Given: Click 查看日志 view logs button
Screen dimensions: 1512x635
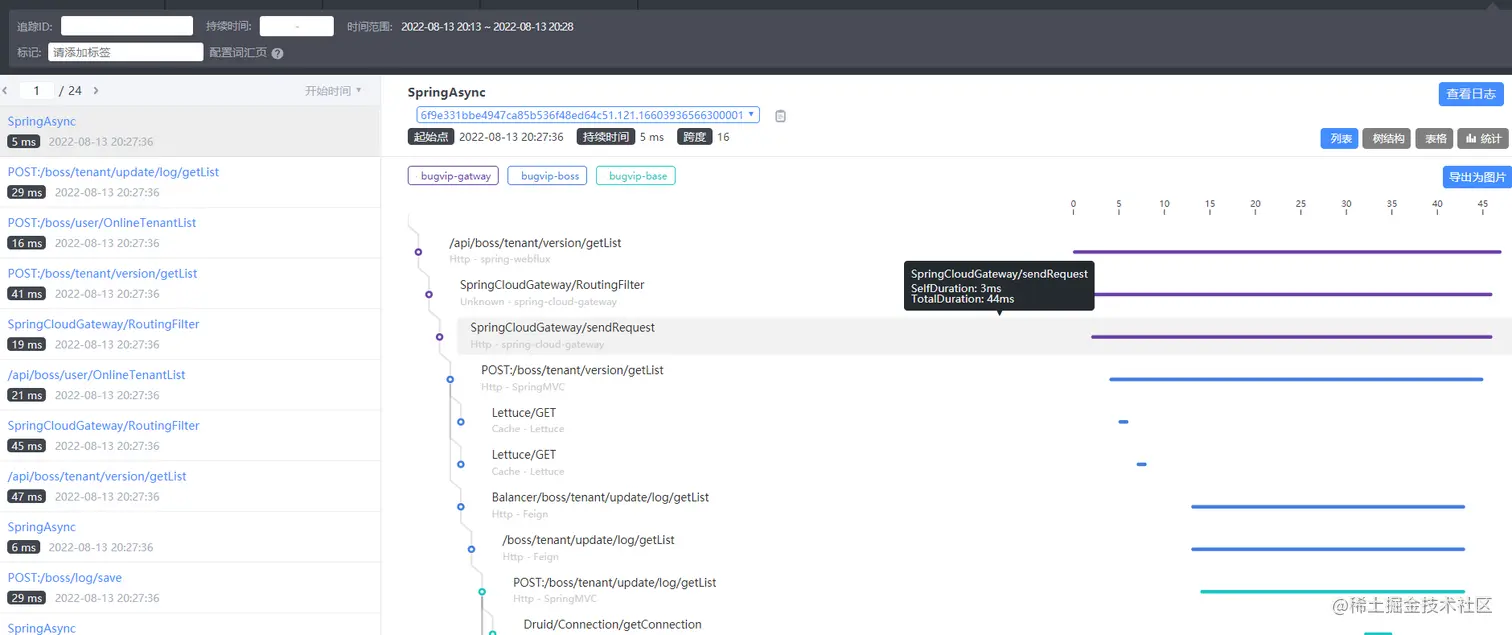Looking at the screenshot, I should [x=1471, y=94].
